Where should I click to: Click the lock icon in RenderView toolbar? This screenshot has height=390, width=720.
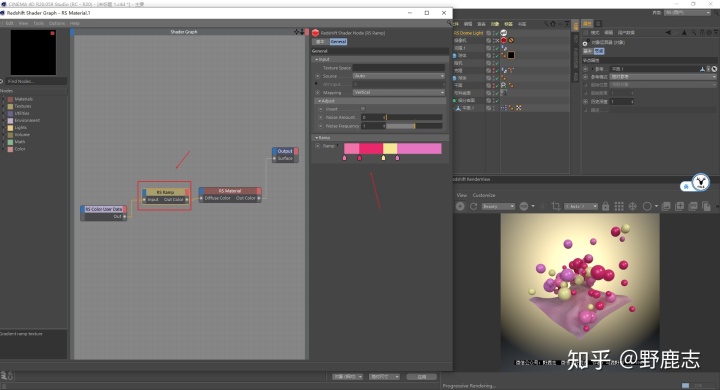605,206
